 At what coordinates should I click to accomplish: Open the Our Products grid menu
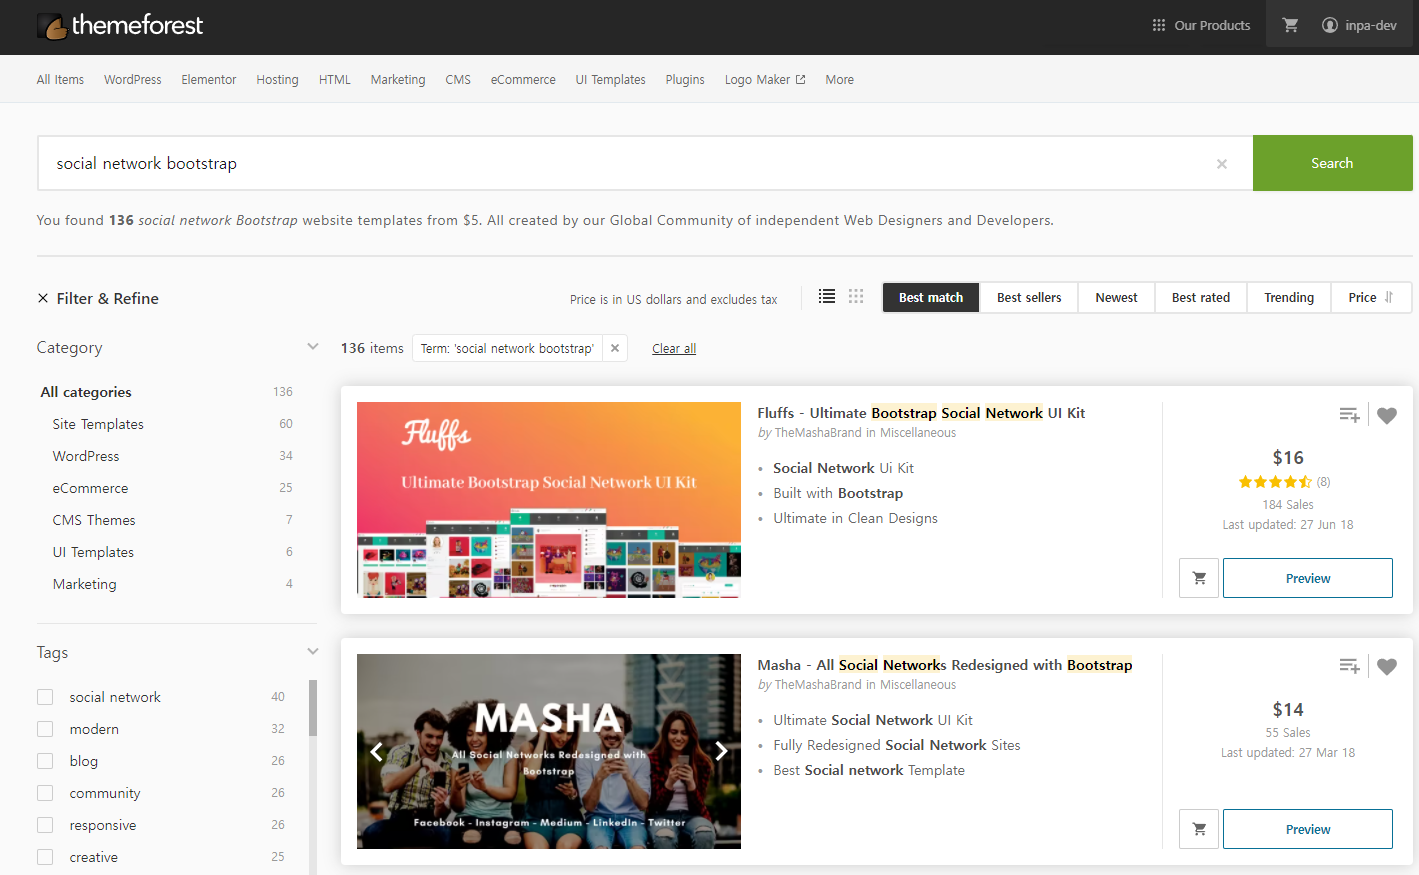pyautogui.click(x=1201, y=25)
